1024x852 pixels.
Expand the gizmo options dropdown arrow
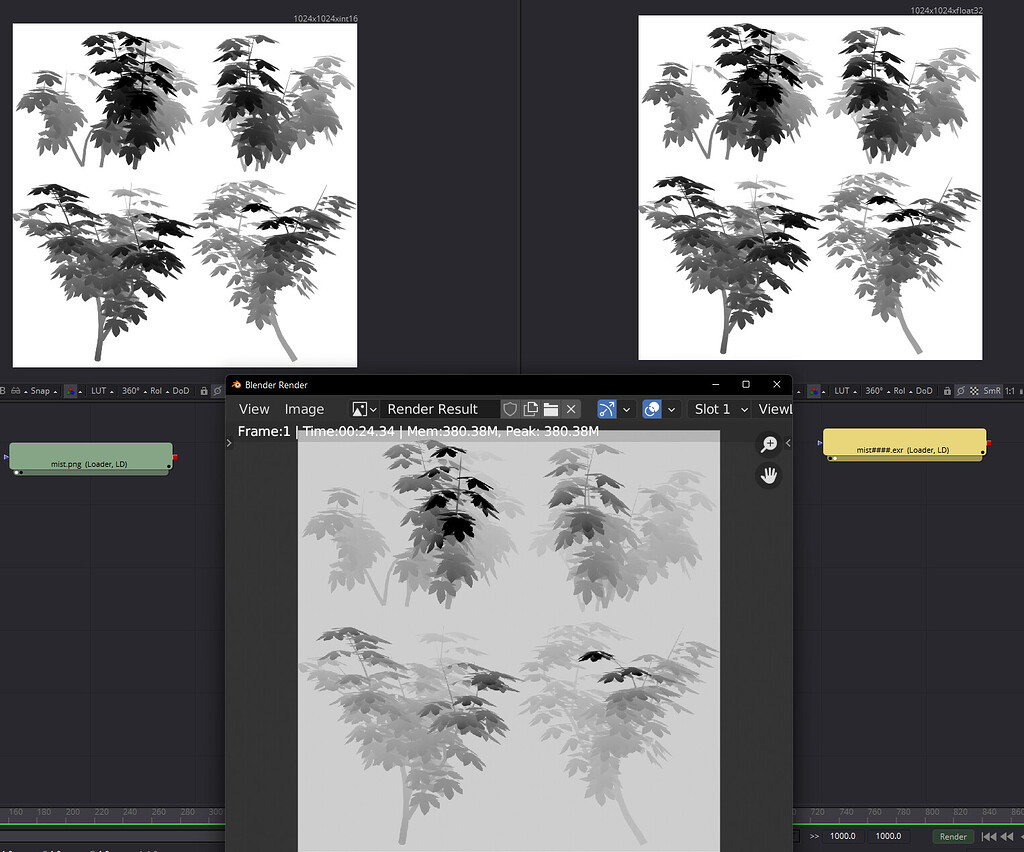626,409
